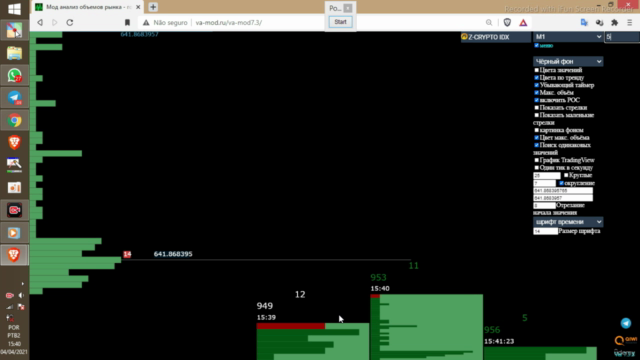This screenshot has width=640, height=360.
Task: Open Telegram from the taskbar
Action: pos(14,98)
